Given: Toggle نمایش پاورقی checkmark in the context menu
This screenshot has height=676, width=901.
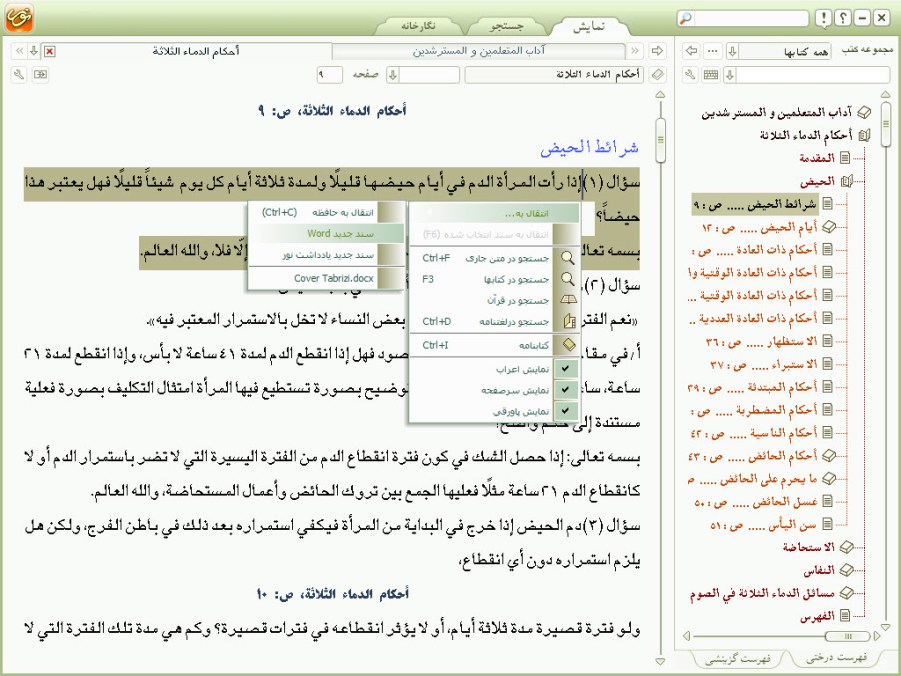Looking at the screenshot, I should click(x=565, y=411).
